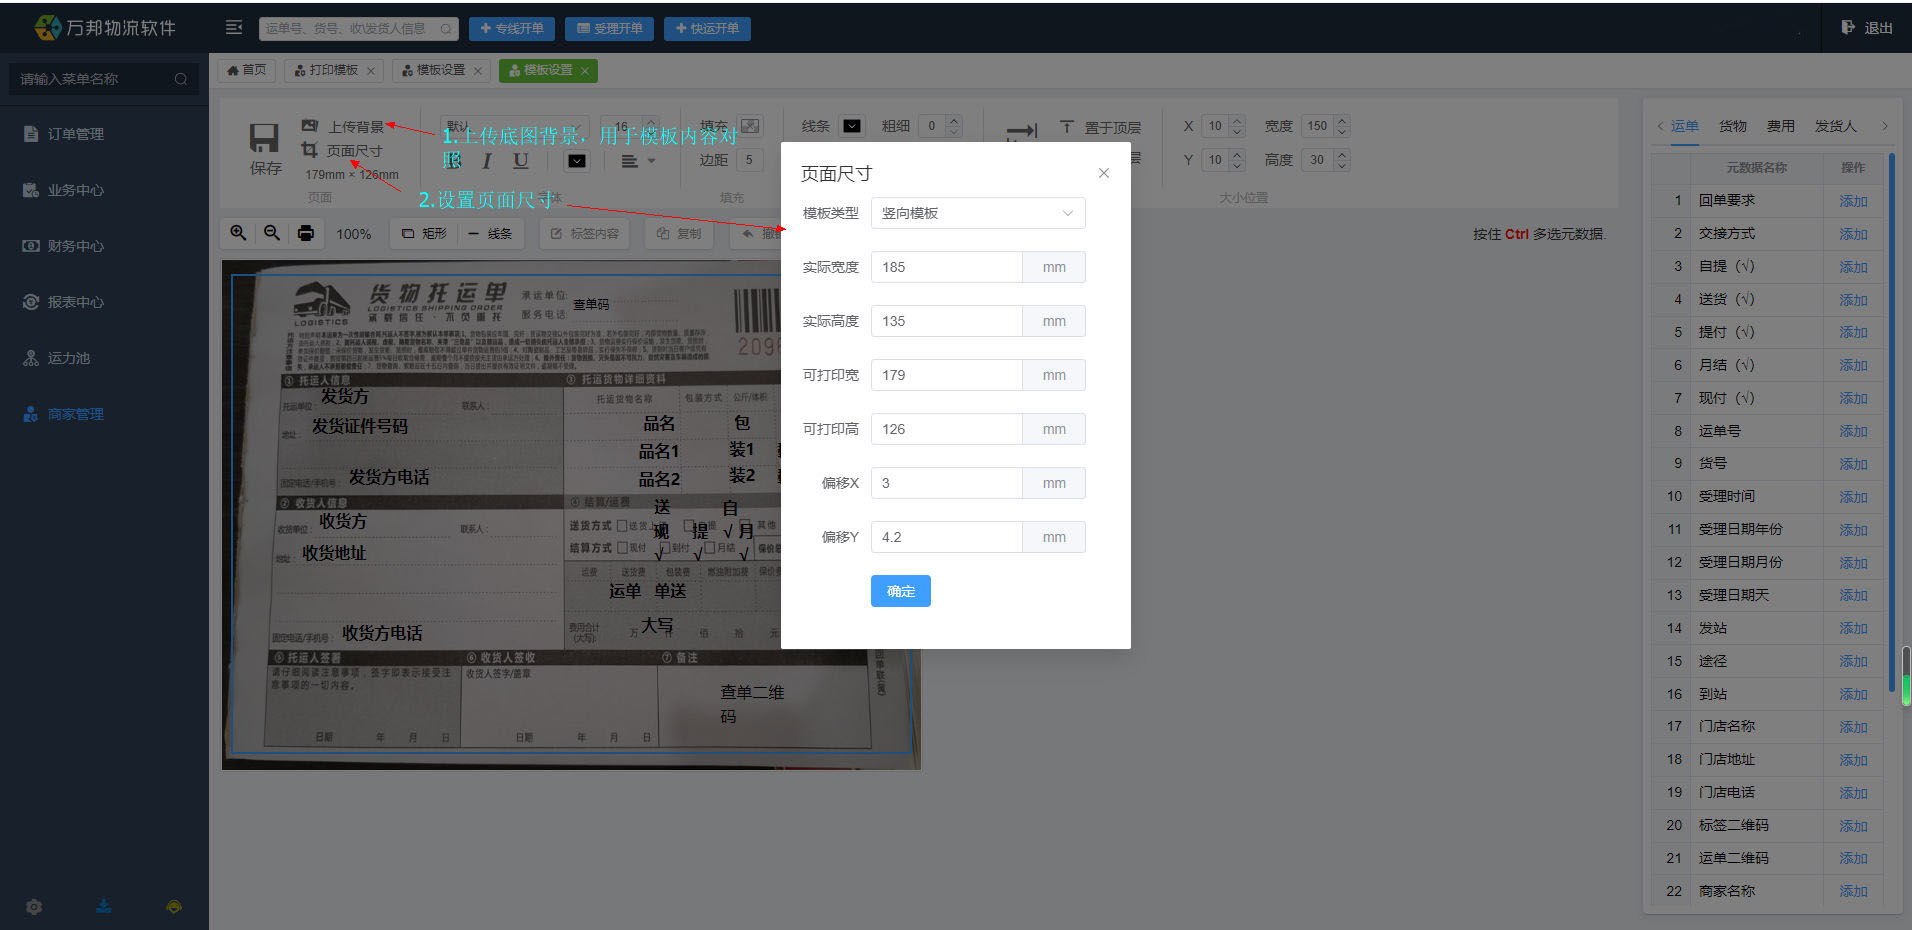Image resolution: width=1912 pixels, height=930 pixels.
Task: Click the 偏移Y input field
Action: pos(946,537)
